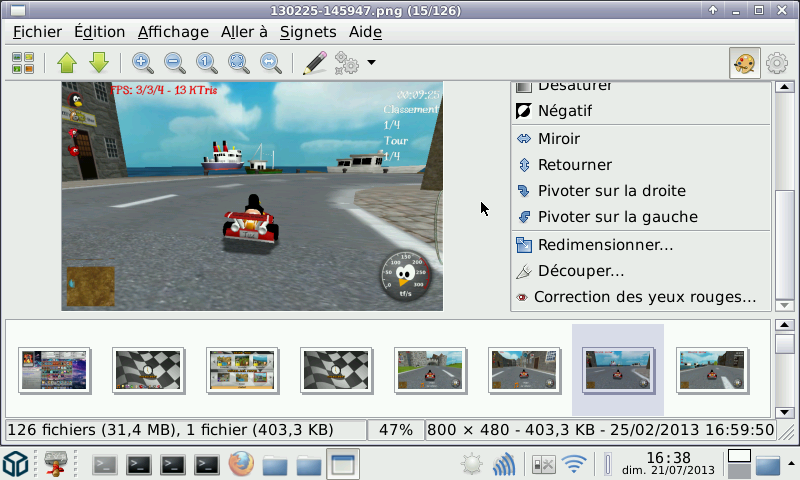Switch to the image viewer taskbar button

pyautogui.click(x=343, y=464)
